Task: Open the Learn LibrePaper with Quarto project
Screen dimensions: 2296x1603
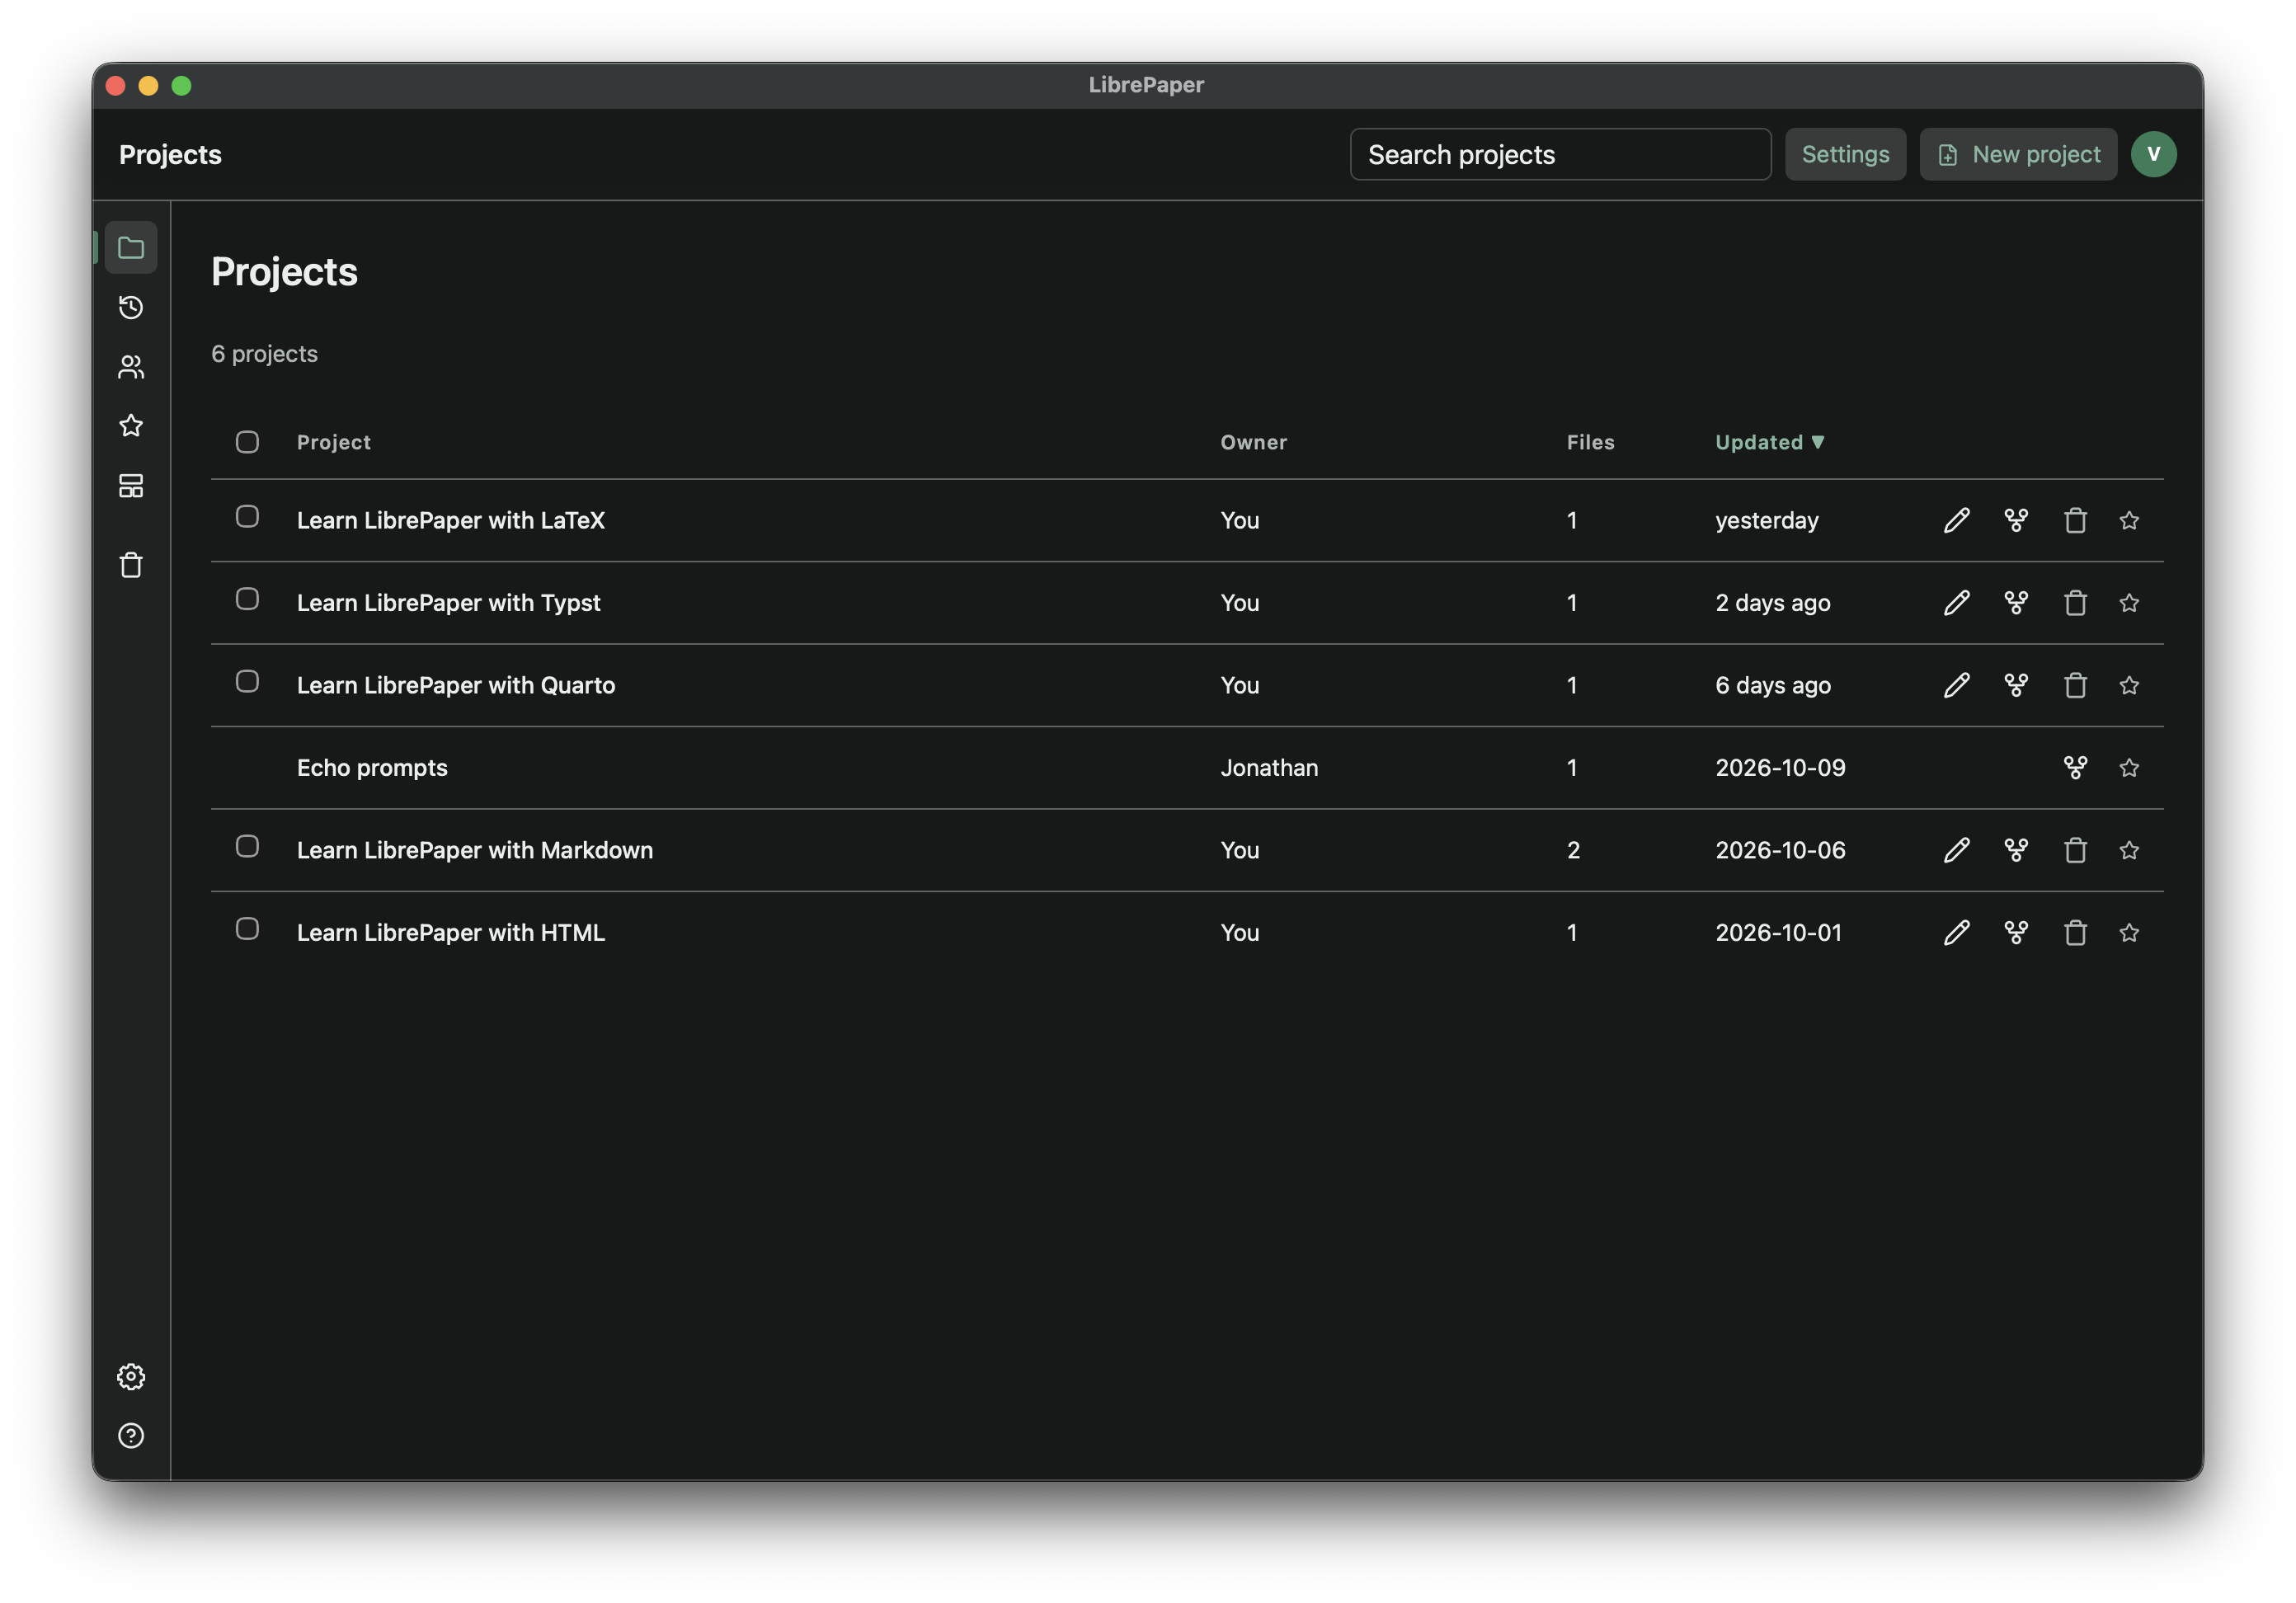Action: (x=455, y=685)
